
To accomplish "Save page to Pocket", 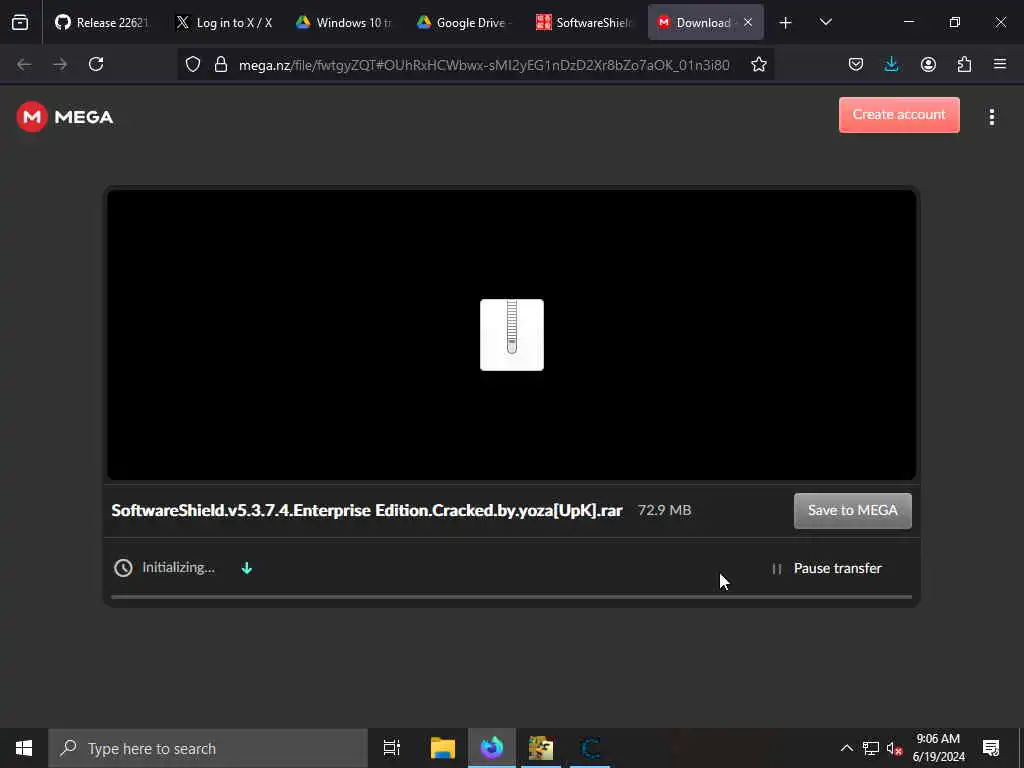I will point(856,64).
